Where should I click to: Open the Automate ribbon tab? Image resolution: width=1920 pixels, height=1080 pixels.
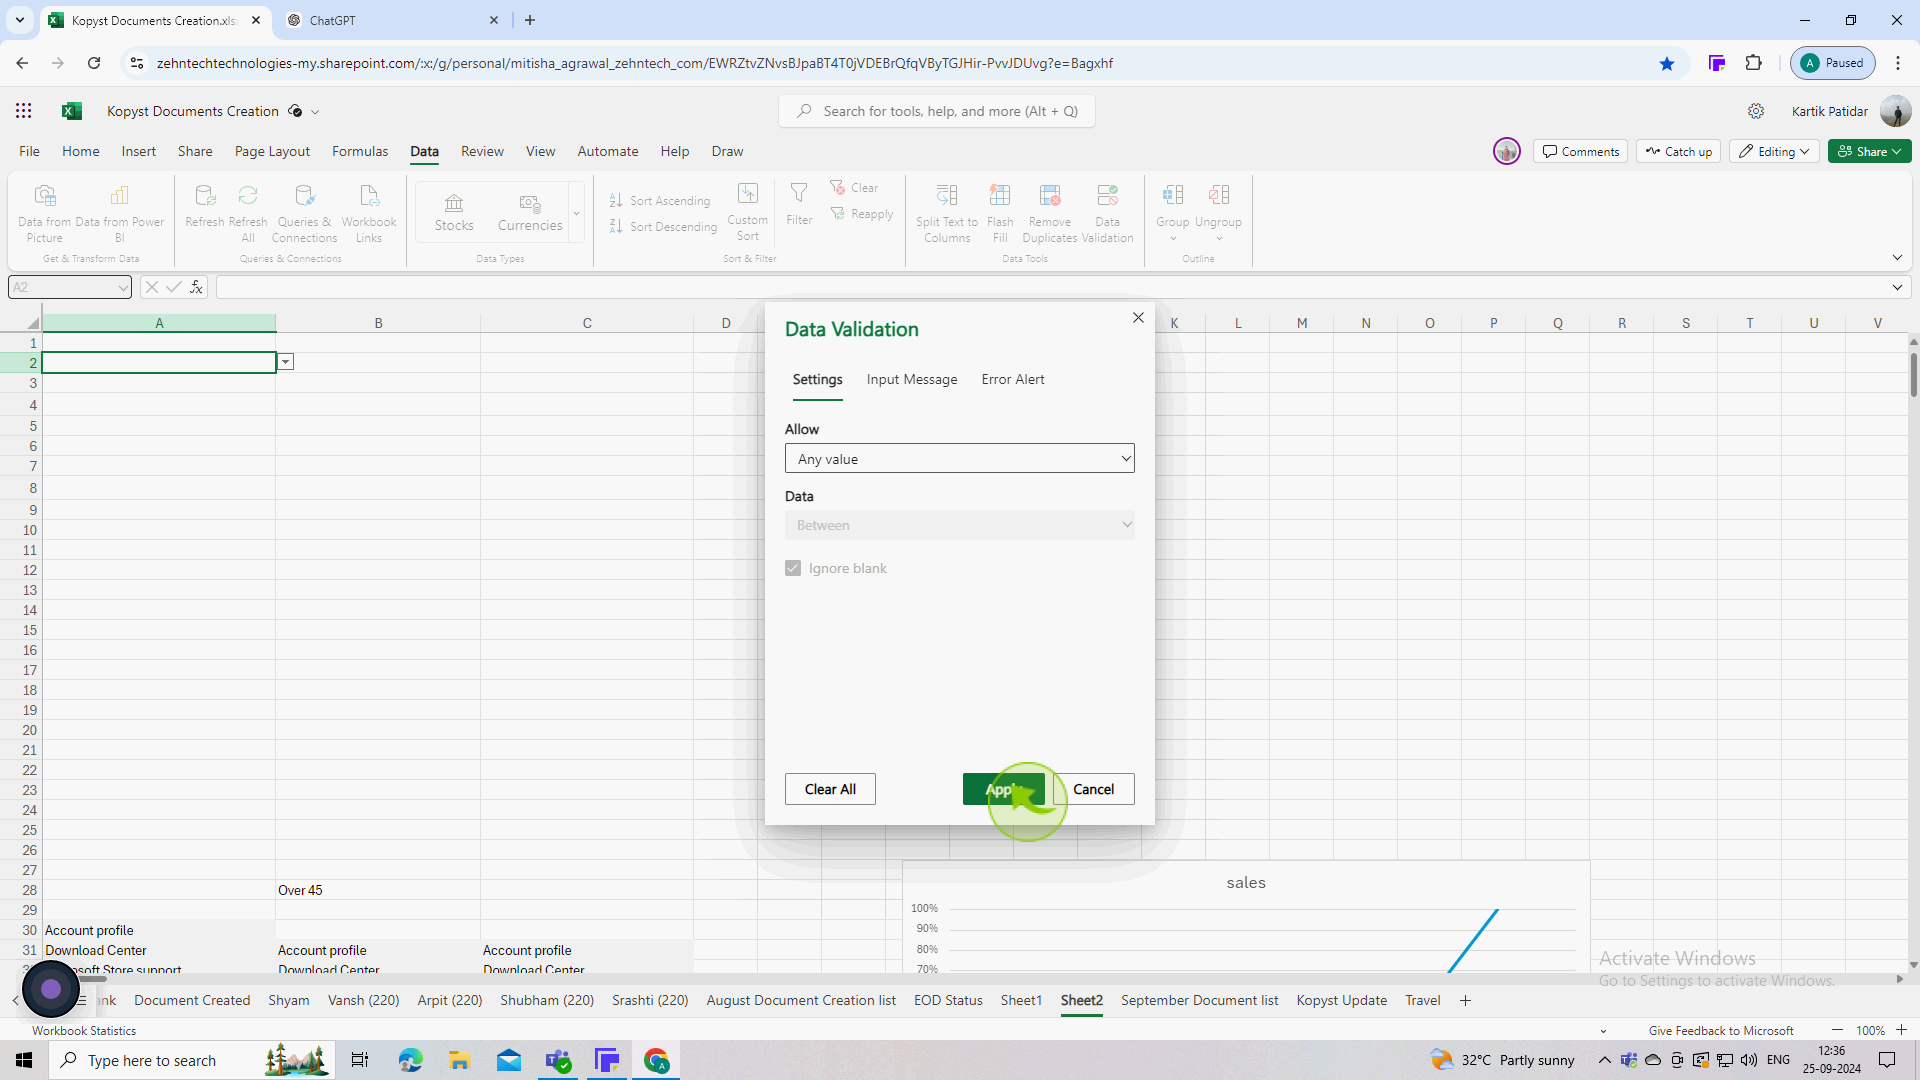tap(608, 151)
